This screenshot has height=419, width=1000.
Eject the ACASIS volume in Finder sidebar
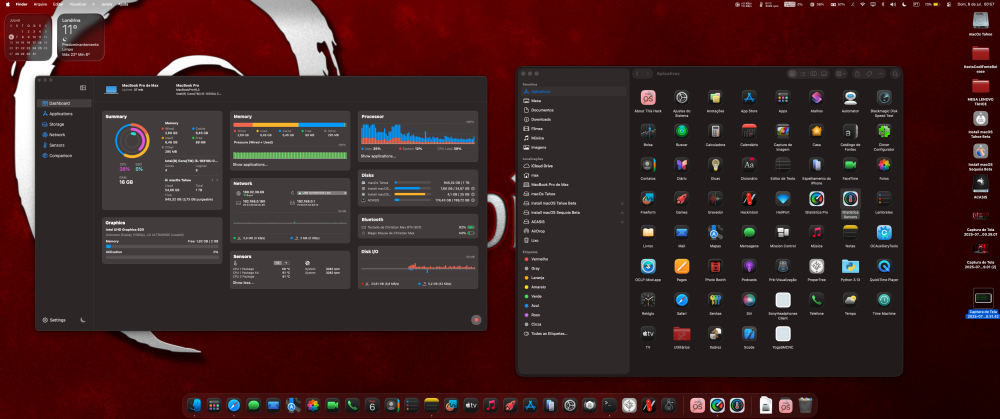coord(622,221)
